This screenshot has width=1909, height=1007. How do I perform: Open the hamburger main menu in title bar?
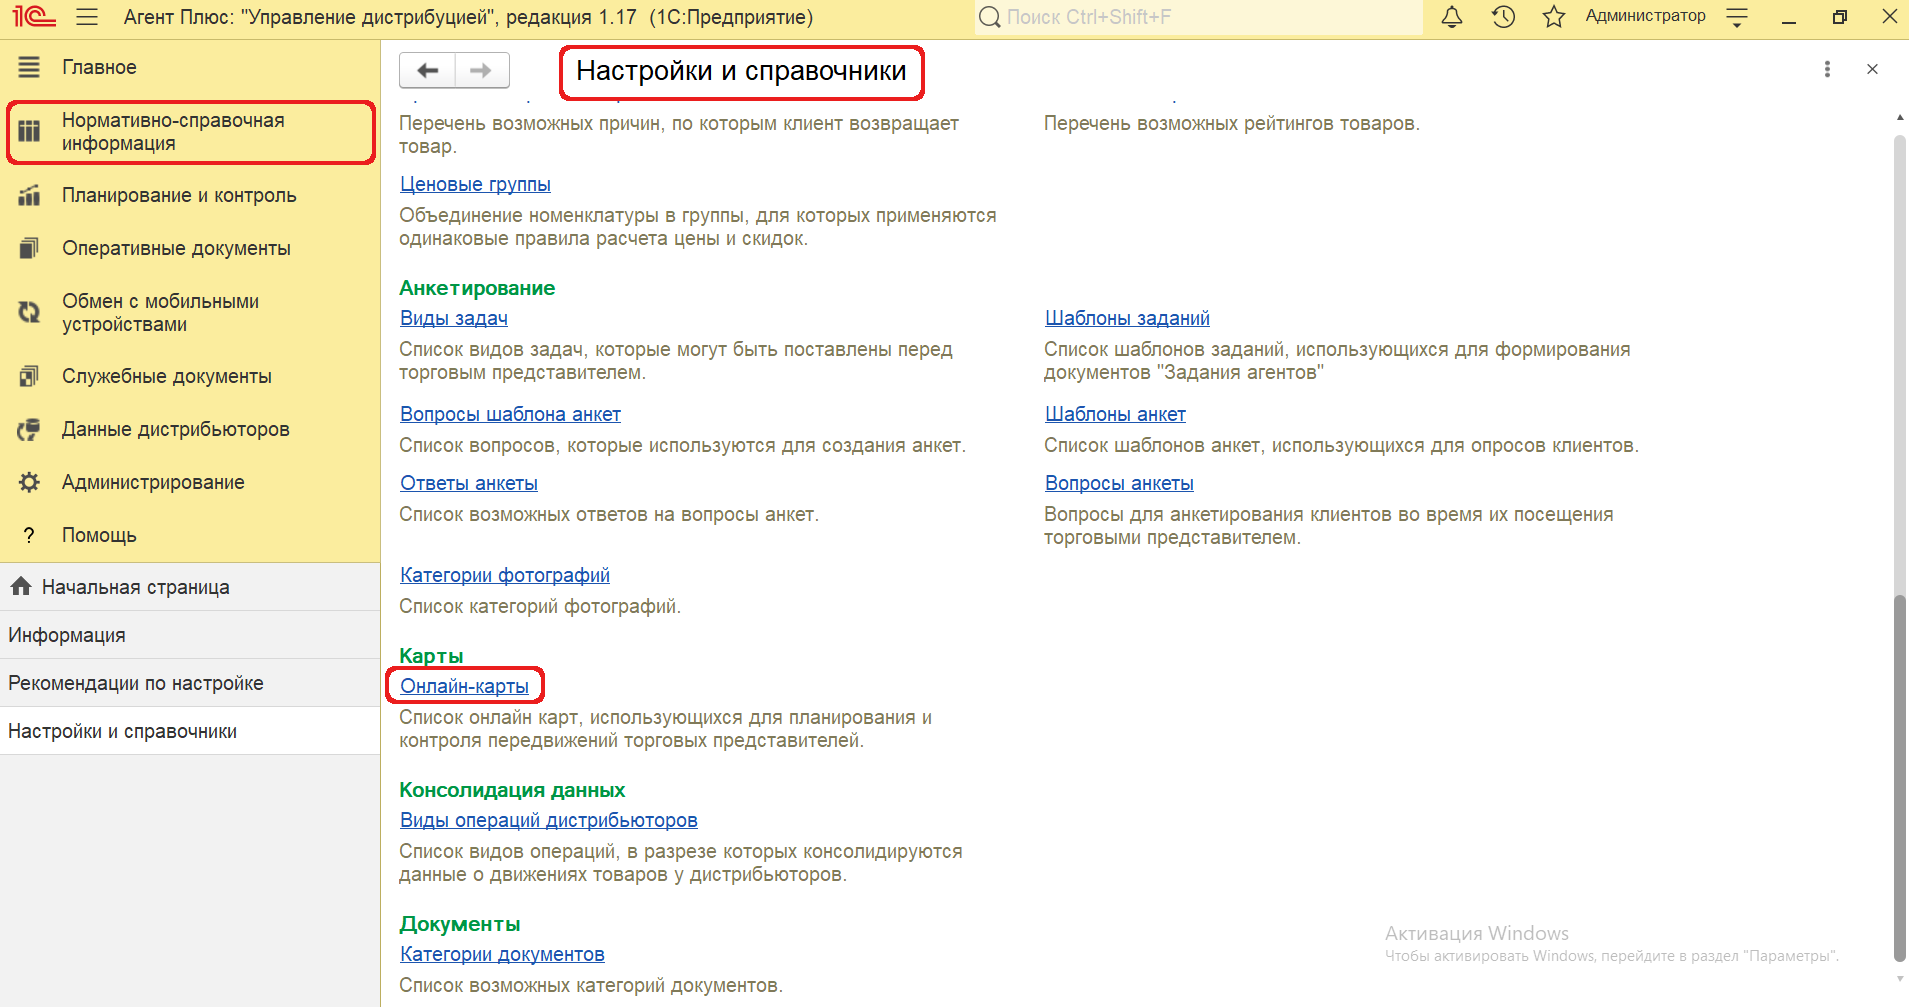coord(87,17)
